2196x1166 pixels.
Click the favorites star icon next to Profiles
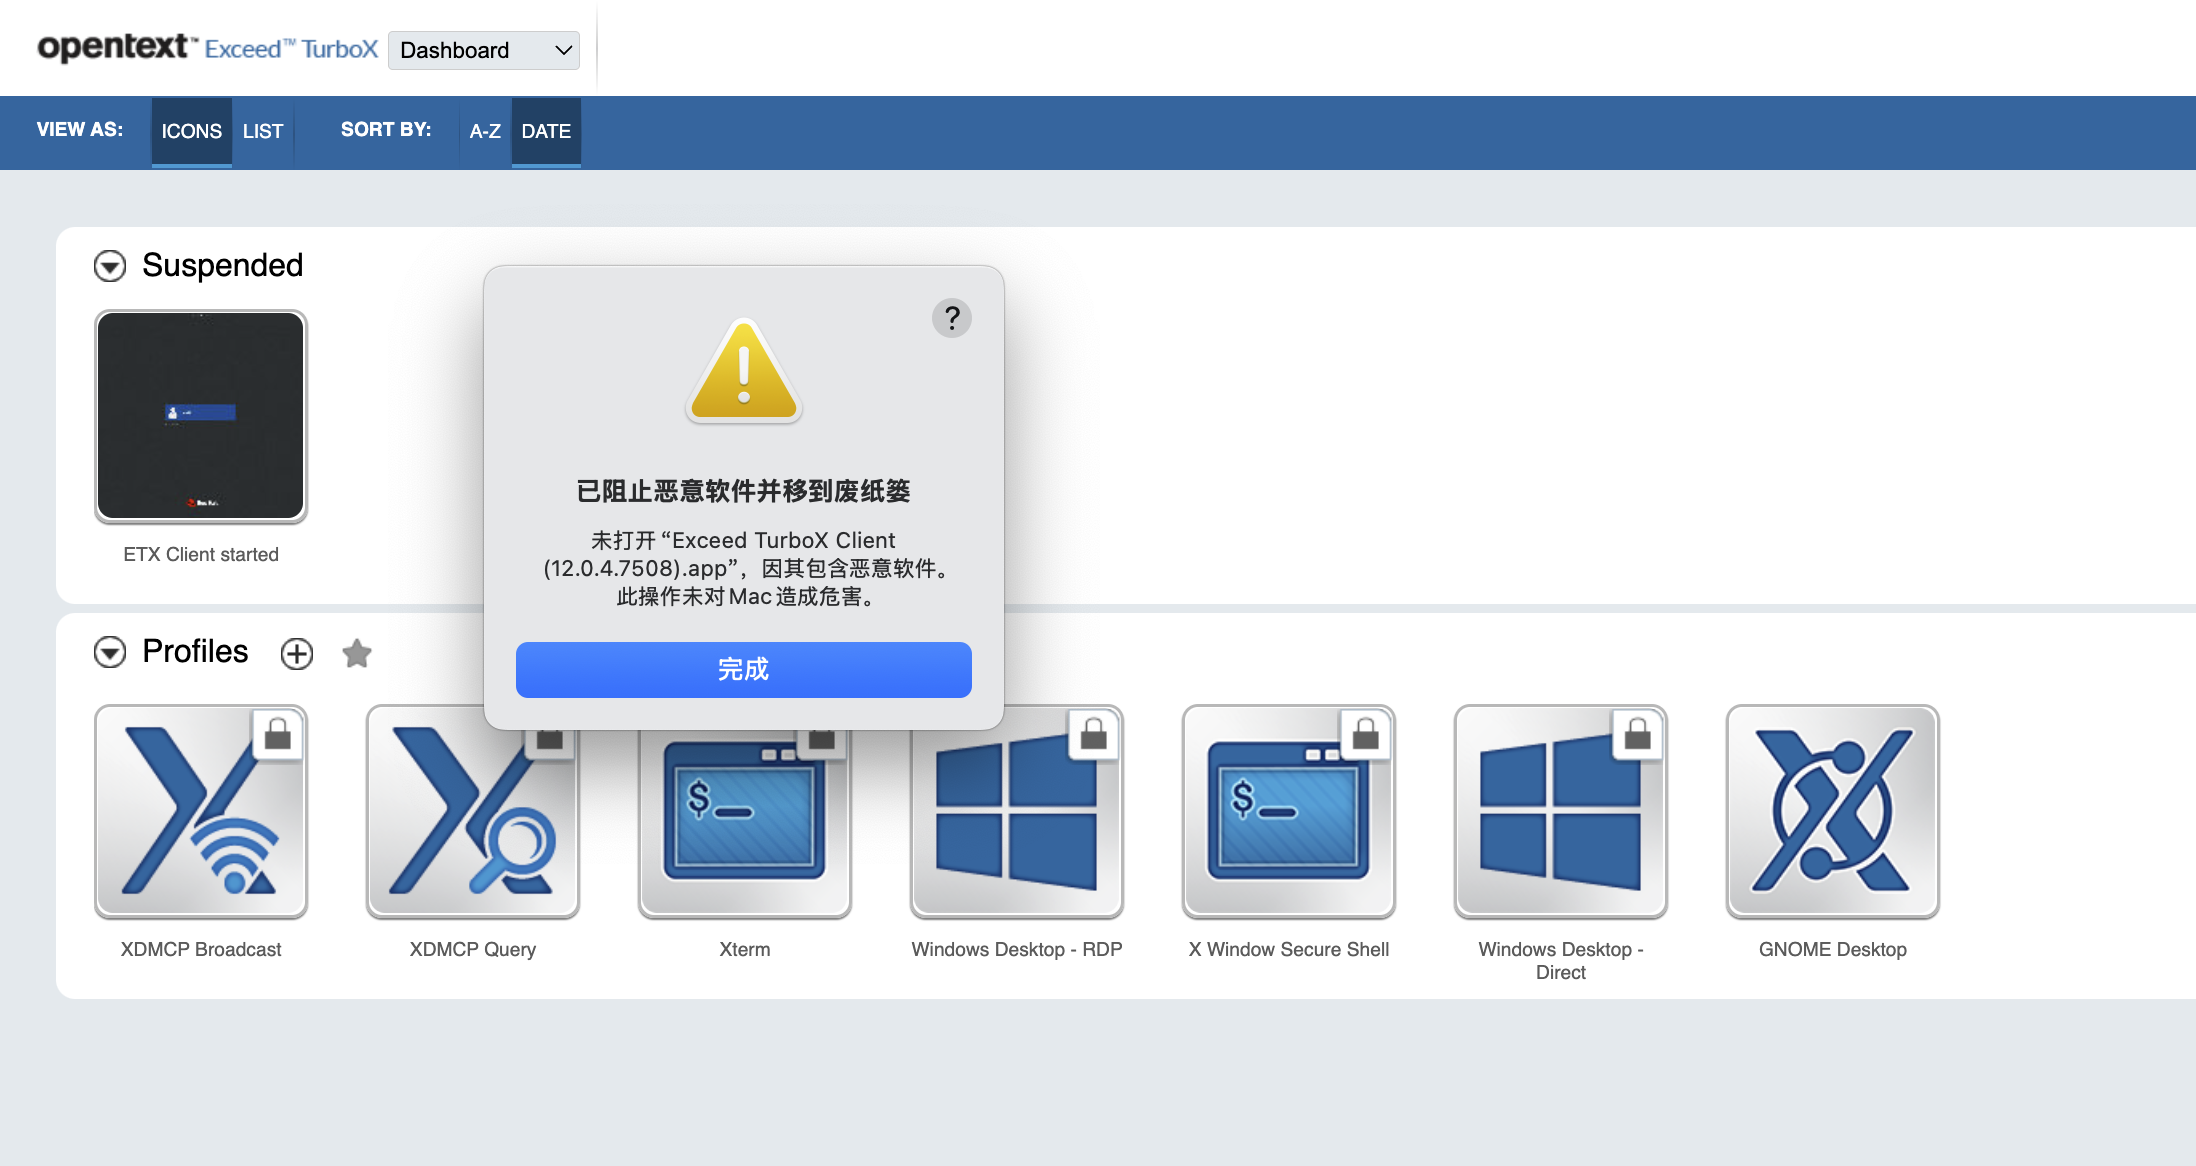coord(357,654)
